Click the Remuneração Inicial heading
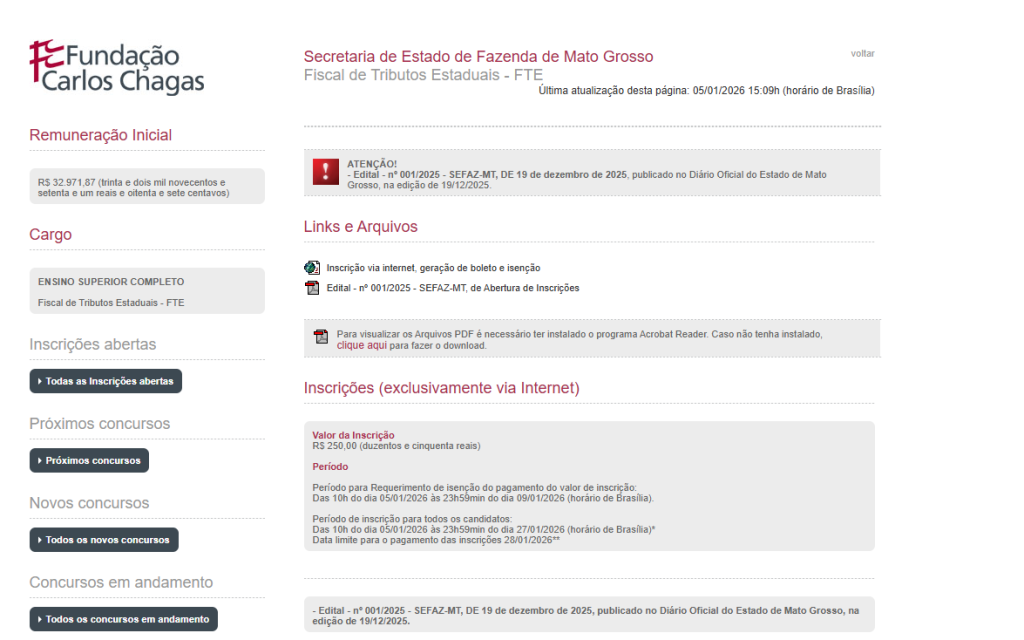 pyautogui.click(x=100, y=135)
